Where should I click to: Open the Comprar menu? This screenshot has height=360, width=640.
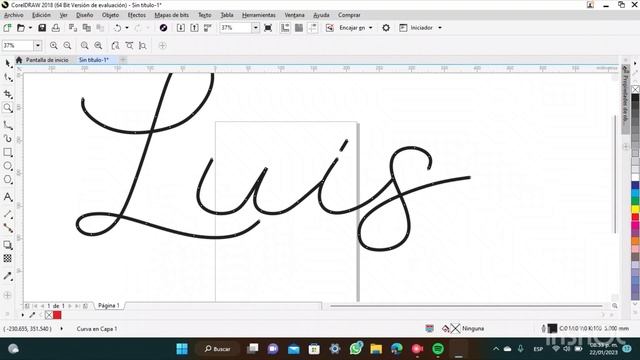(349, 15)
